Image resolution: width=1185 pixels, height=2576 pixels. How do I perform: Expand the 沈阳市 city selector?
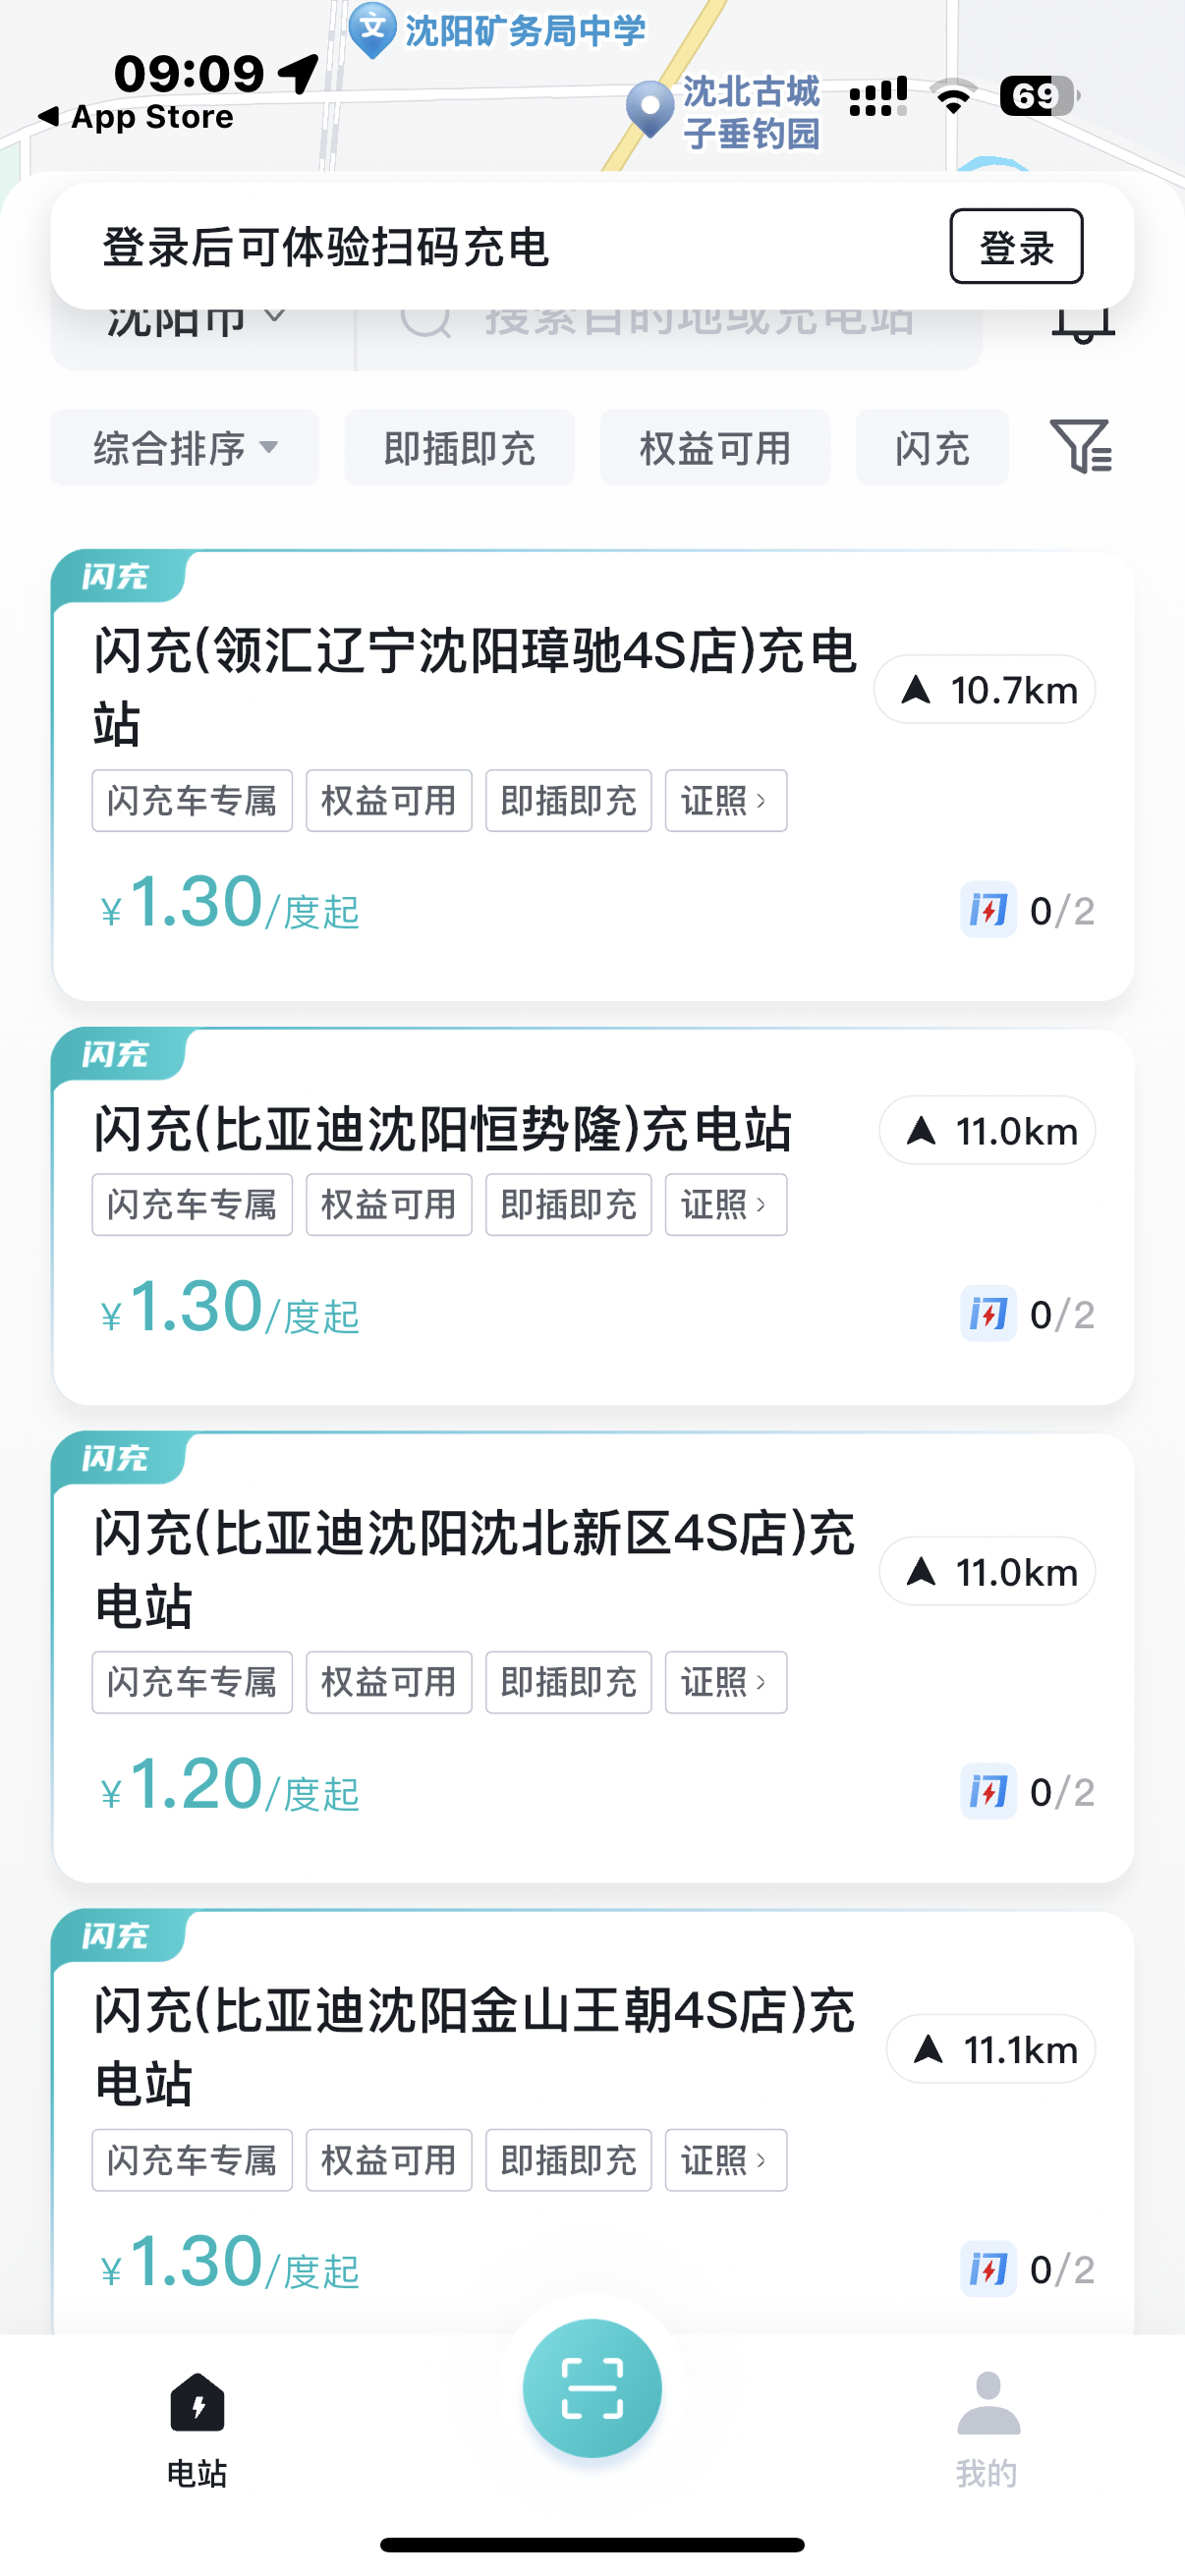pos(196,326)
